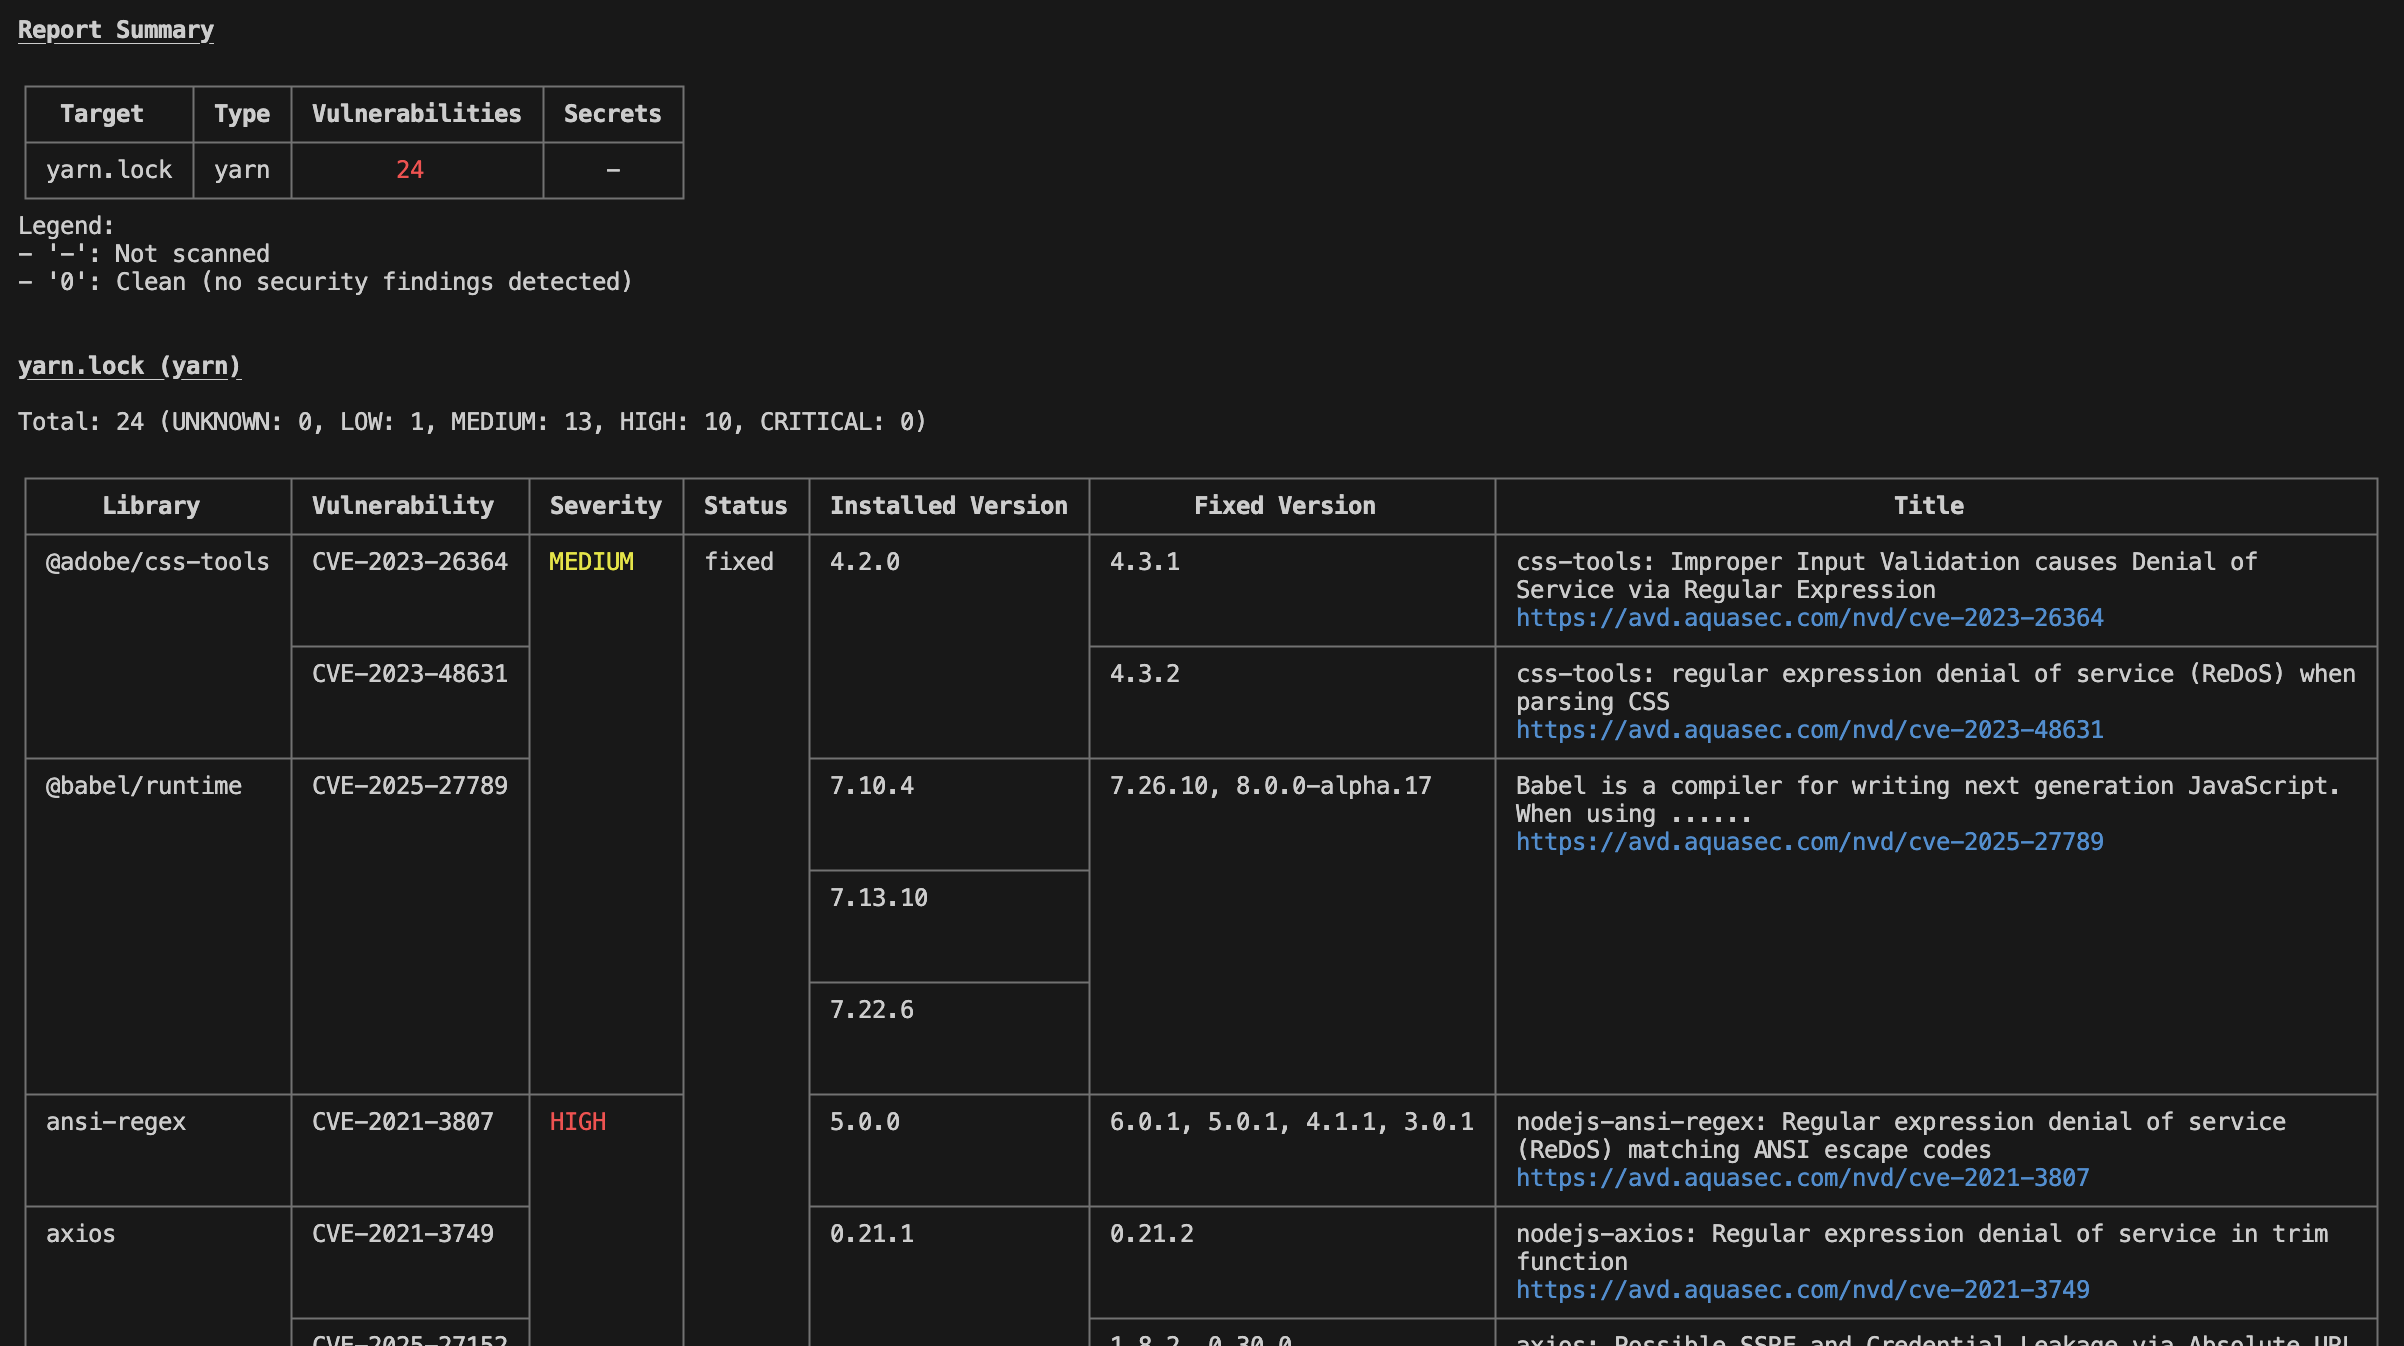Click installed version 5.0.0
This screenshot has height=1346, width=2404.
pyautogui.click(x=865, y=1122)
